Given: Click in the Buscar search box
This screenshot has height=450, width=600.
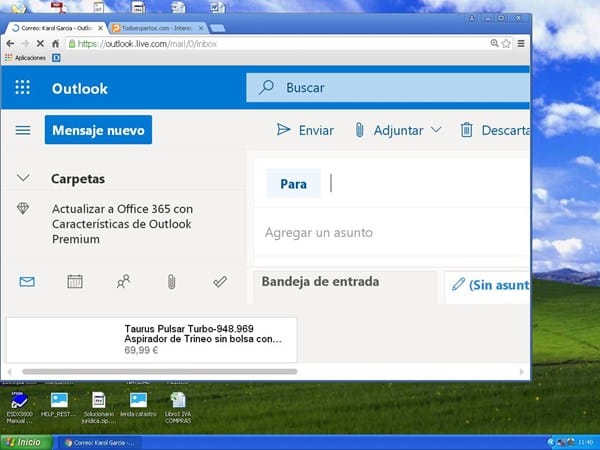Looking at the screenshot, I should click(x=388, y=88).
